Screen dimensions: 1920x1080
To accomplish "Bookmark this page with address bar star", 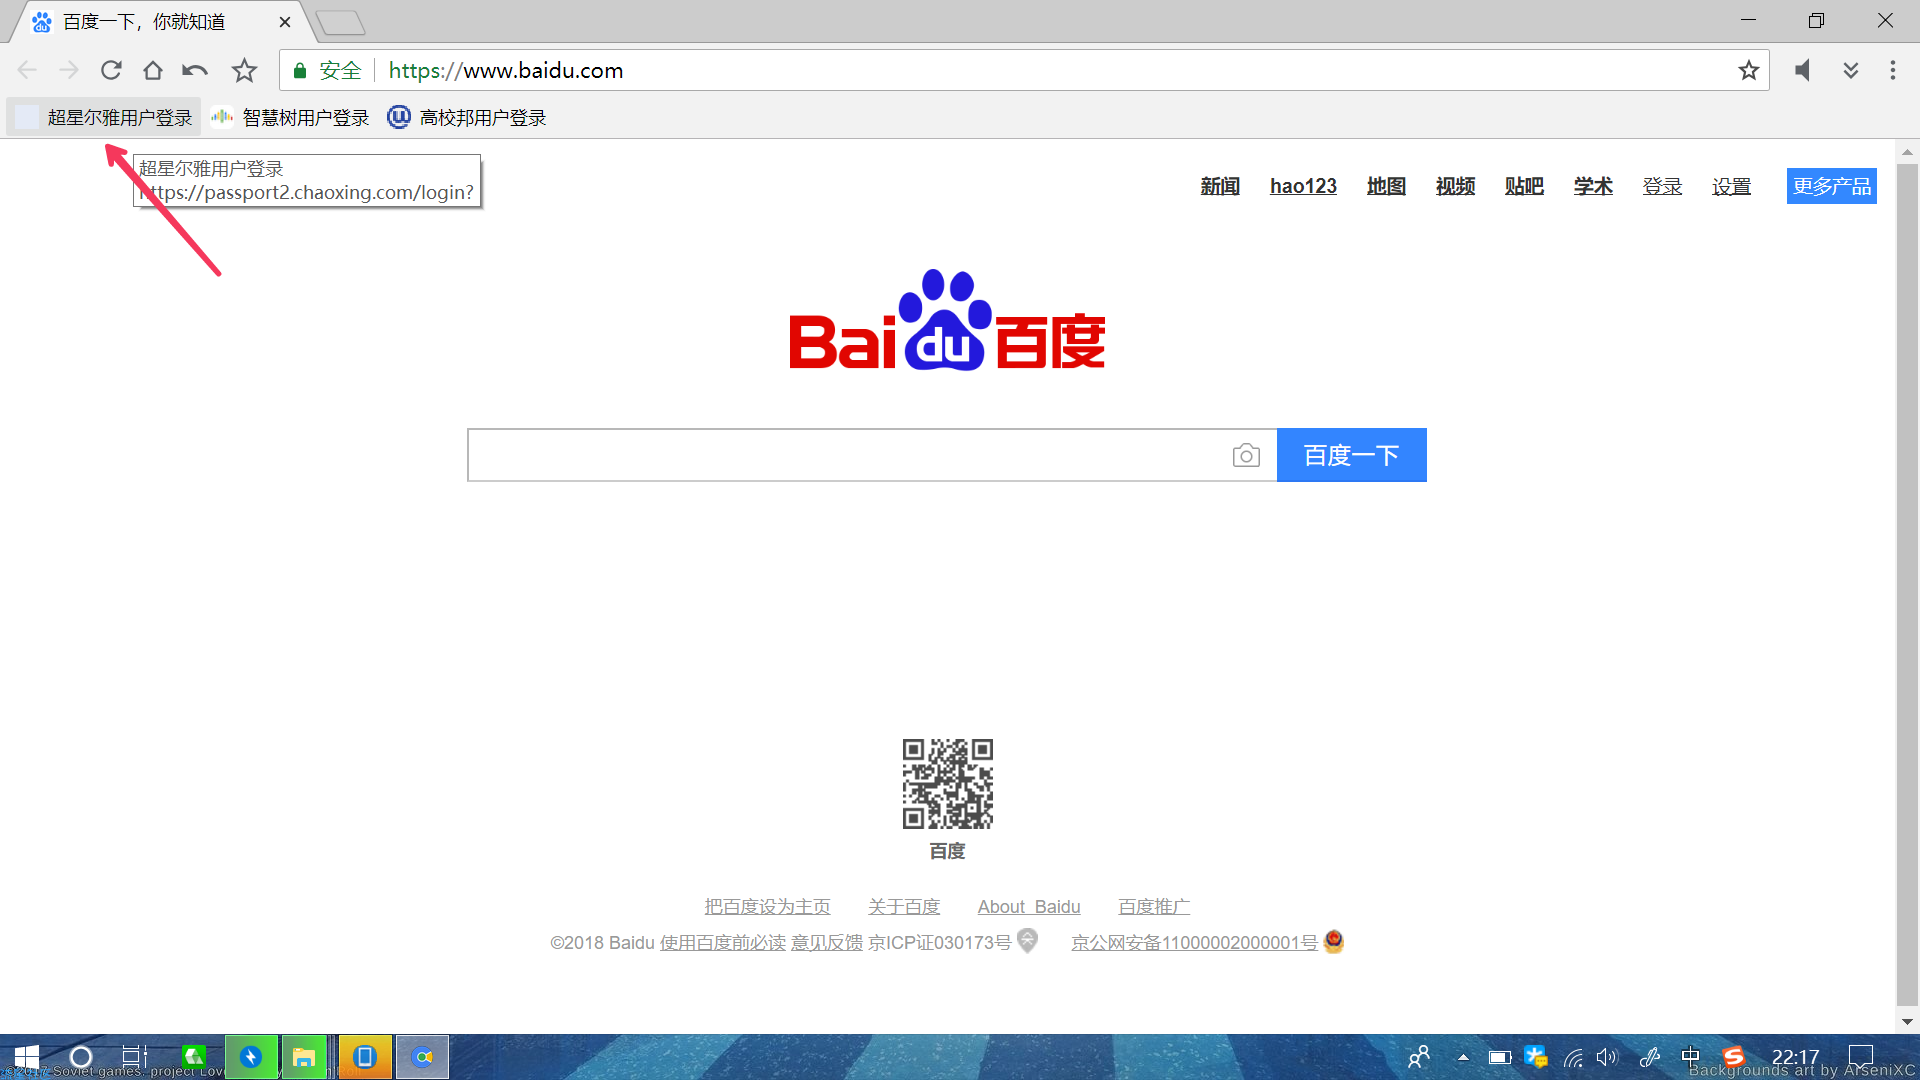I will 1748,70.
